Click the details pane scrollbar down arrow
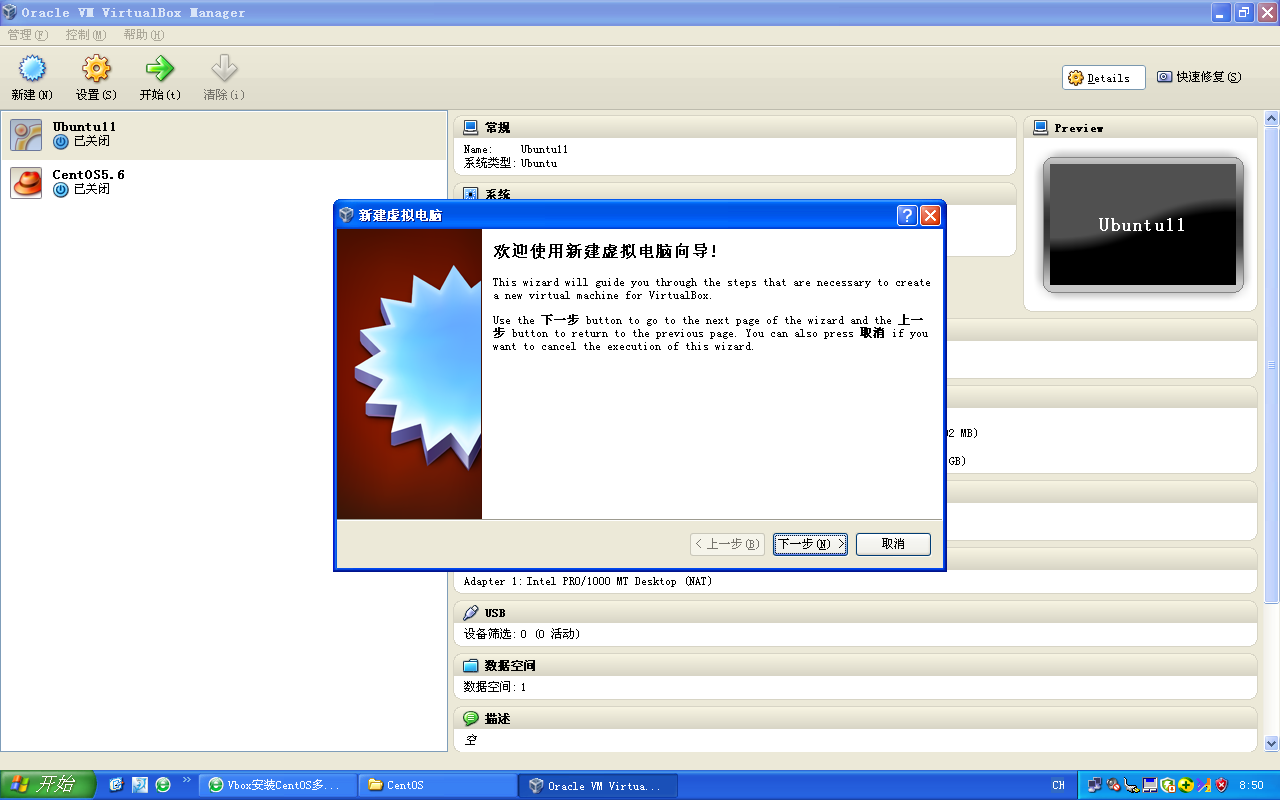1280x800 pixels. point(1272,743)
